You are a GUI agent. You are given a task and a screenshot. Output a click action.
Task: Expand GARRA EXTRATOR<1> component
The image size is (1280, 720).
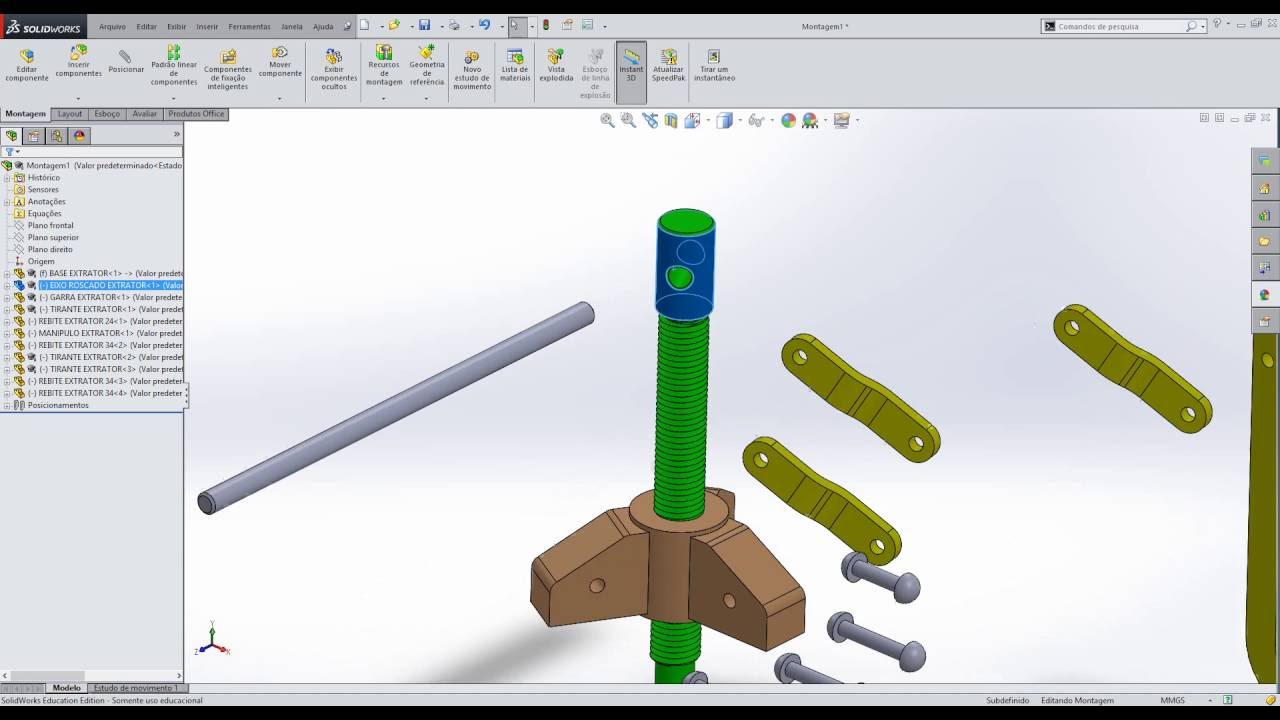(x=7, y=297)
